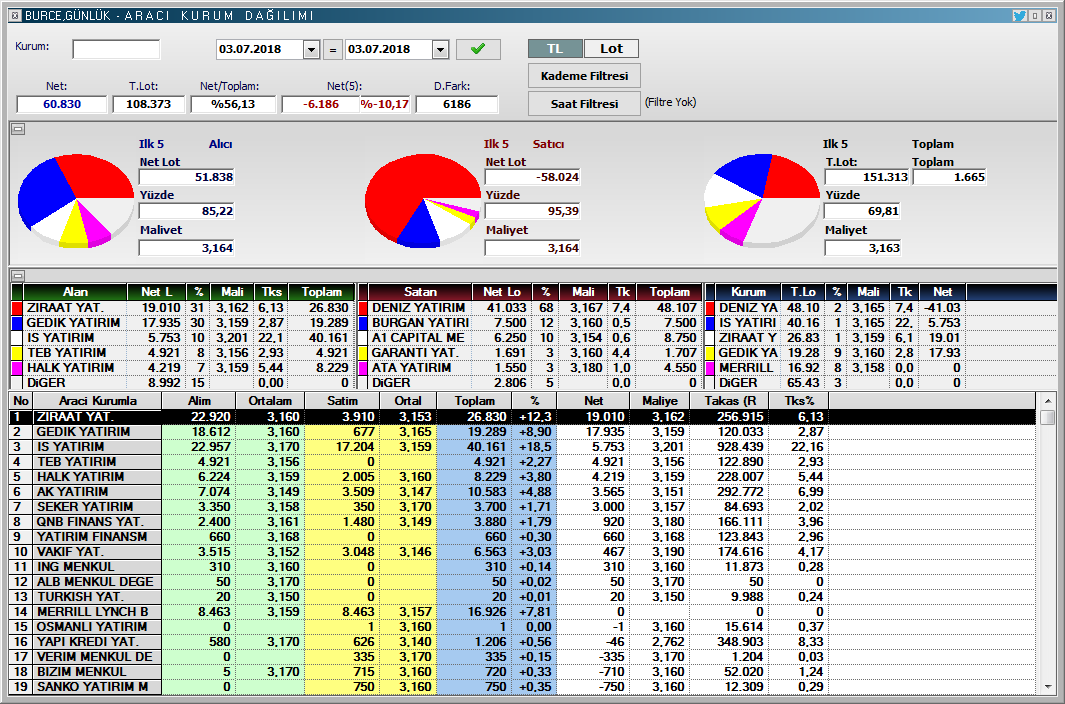Select the YATIRIM FINANSM row

coord(522,536)
